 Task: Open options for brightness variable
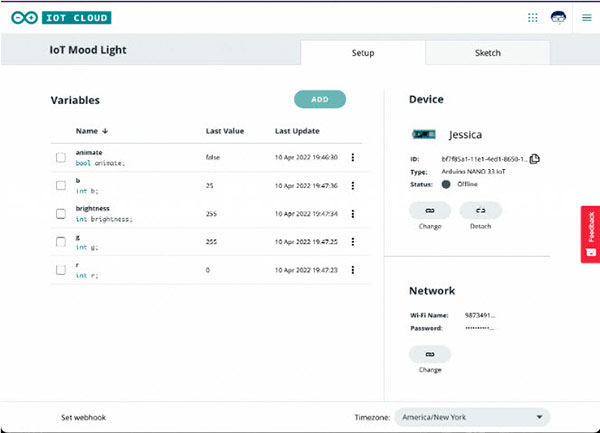pos(352,213)
